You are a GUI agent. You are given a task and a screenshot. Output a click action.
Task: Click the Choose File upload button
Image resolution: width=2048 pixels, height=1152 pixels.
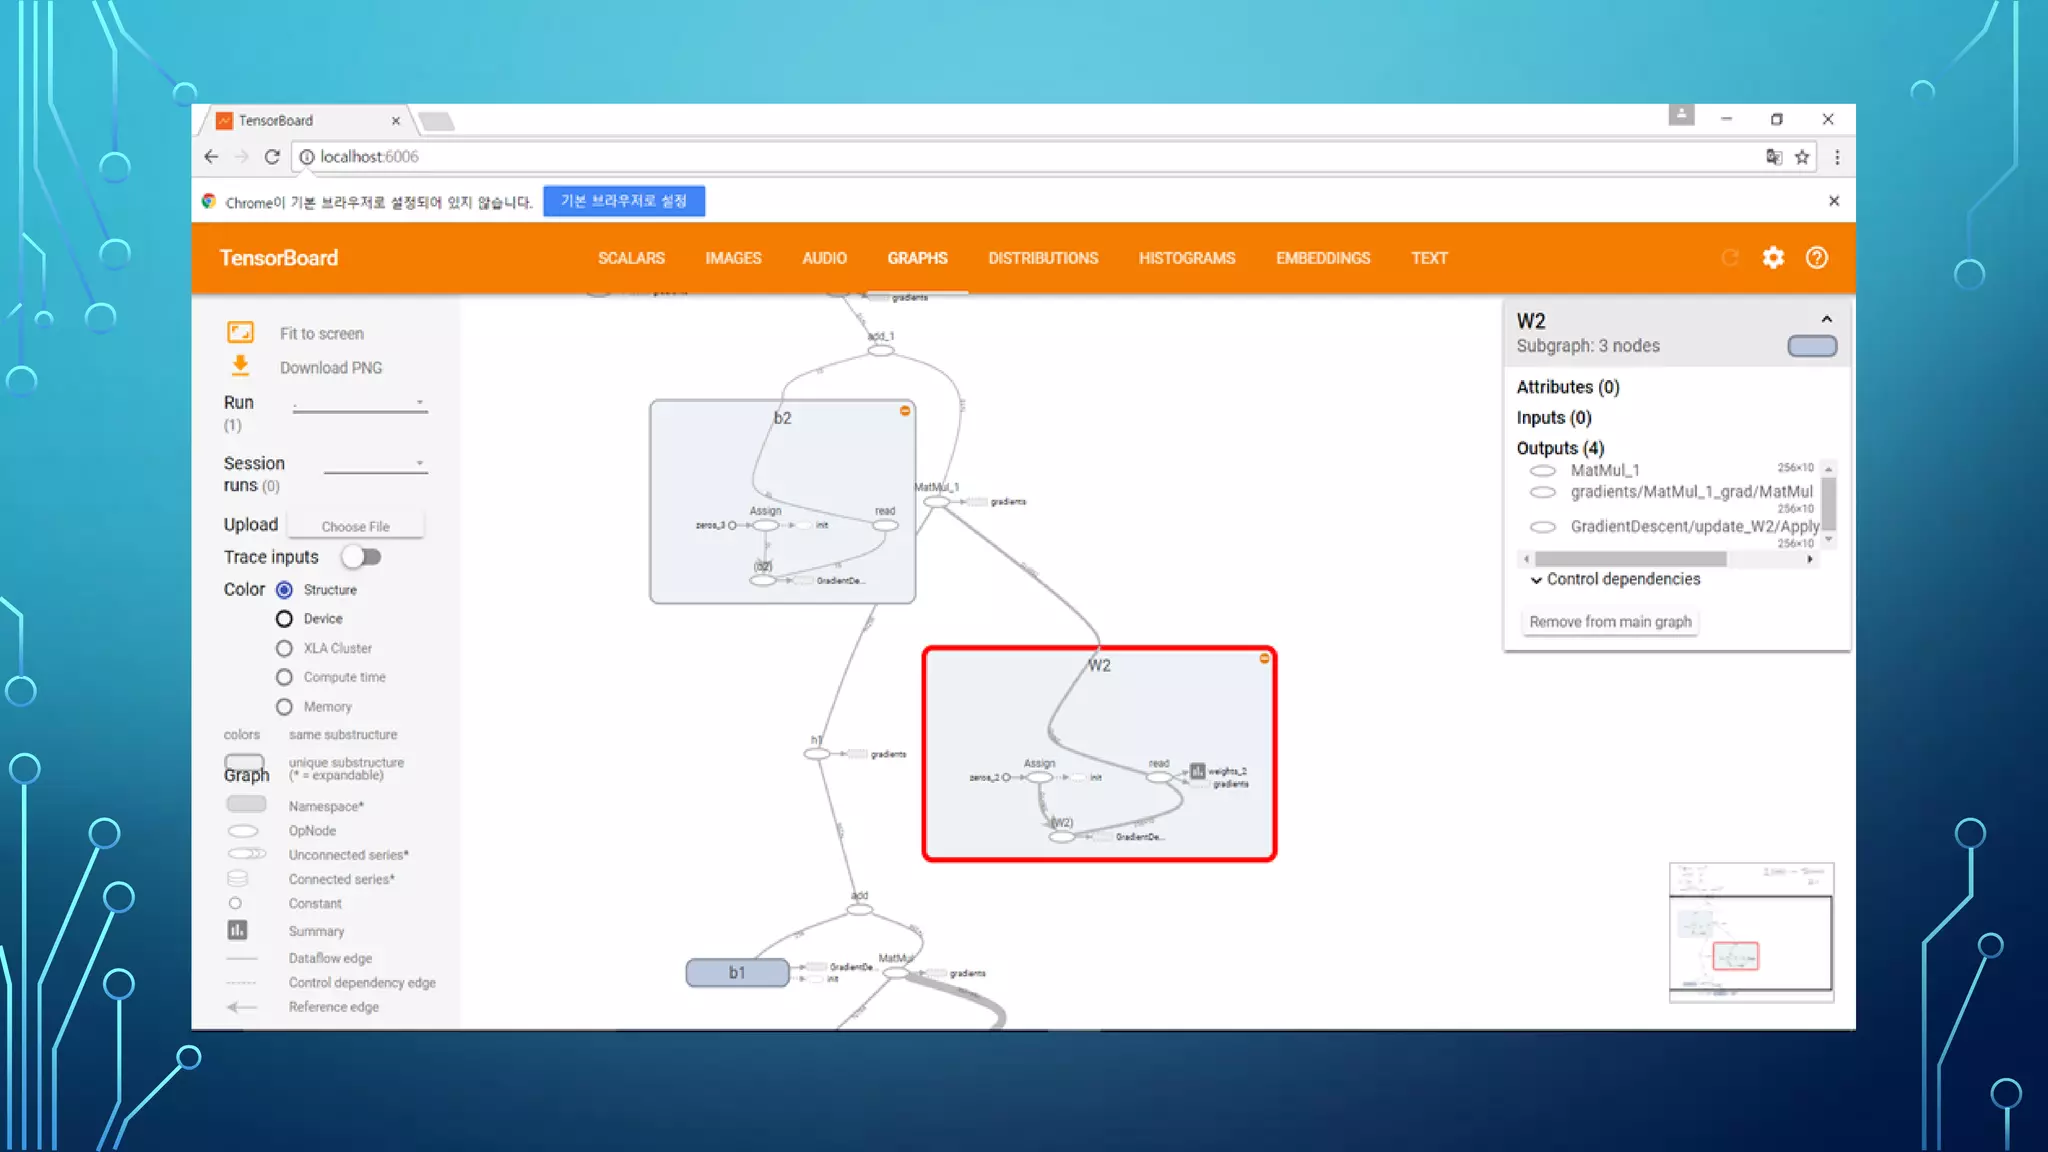pos(355,526)
